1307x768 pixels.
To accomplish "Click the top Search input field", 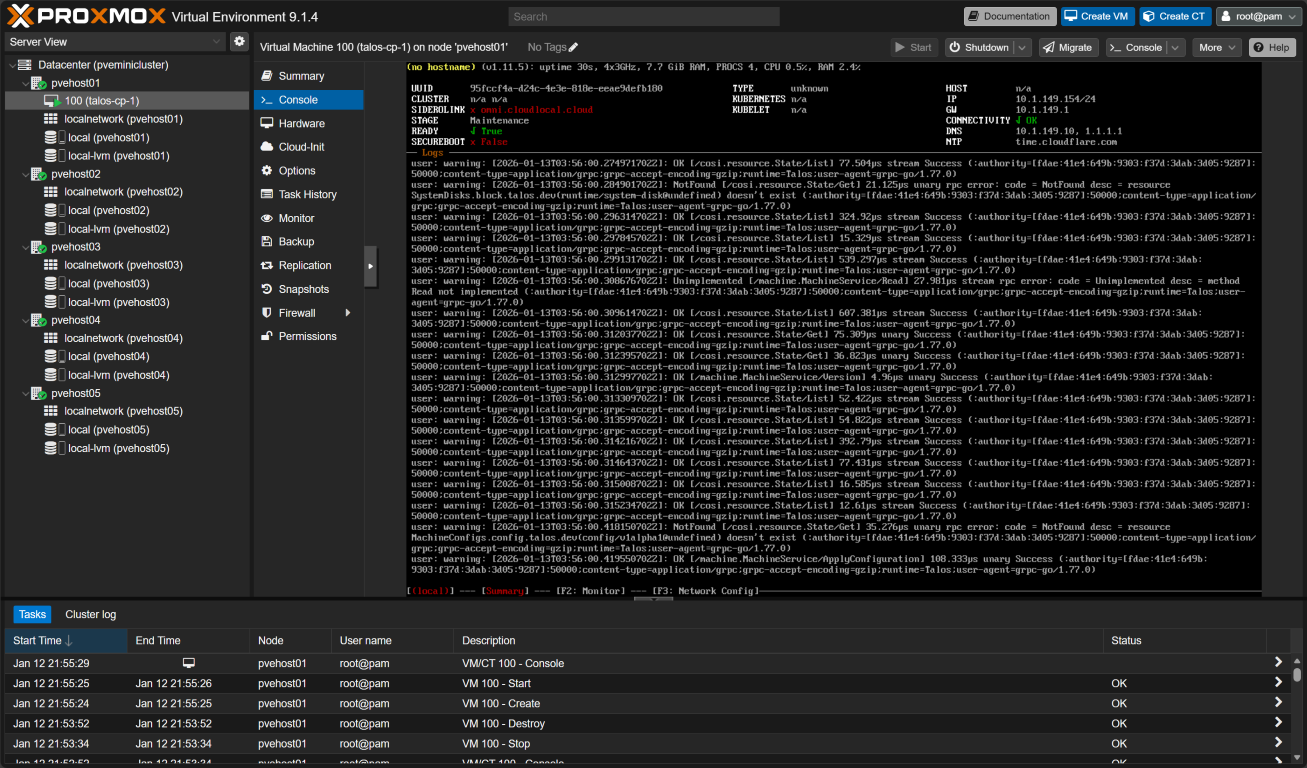I will coord(615,17).
